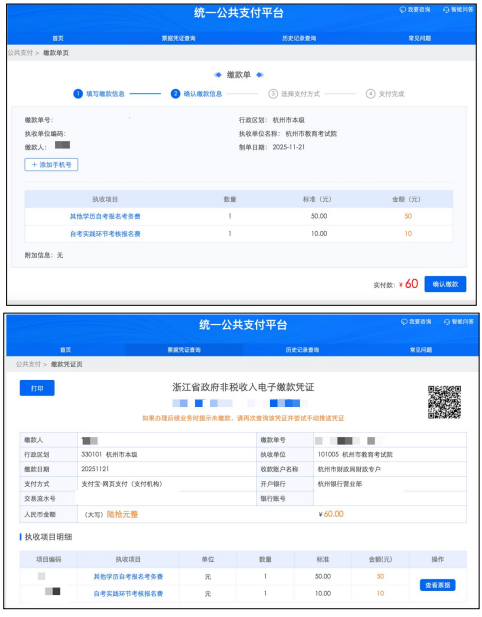Click step 3 选择支付方式

tap(294, 94)
